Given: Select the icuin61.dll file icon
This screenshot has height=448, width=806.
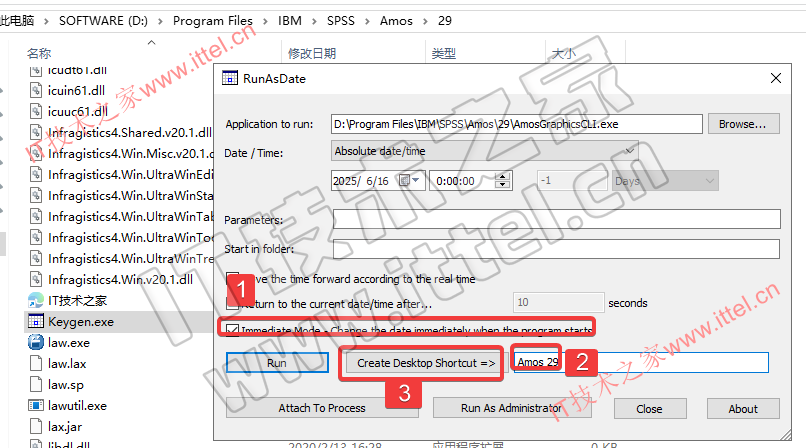Looking at the screenshot, I should [35, 90].
